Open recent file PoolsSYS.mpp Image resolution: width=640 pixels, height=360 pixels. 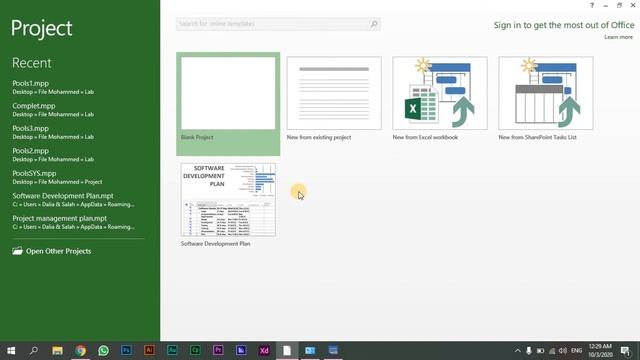click(x=57, y=177)
